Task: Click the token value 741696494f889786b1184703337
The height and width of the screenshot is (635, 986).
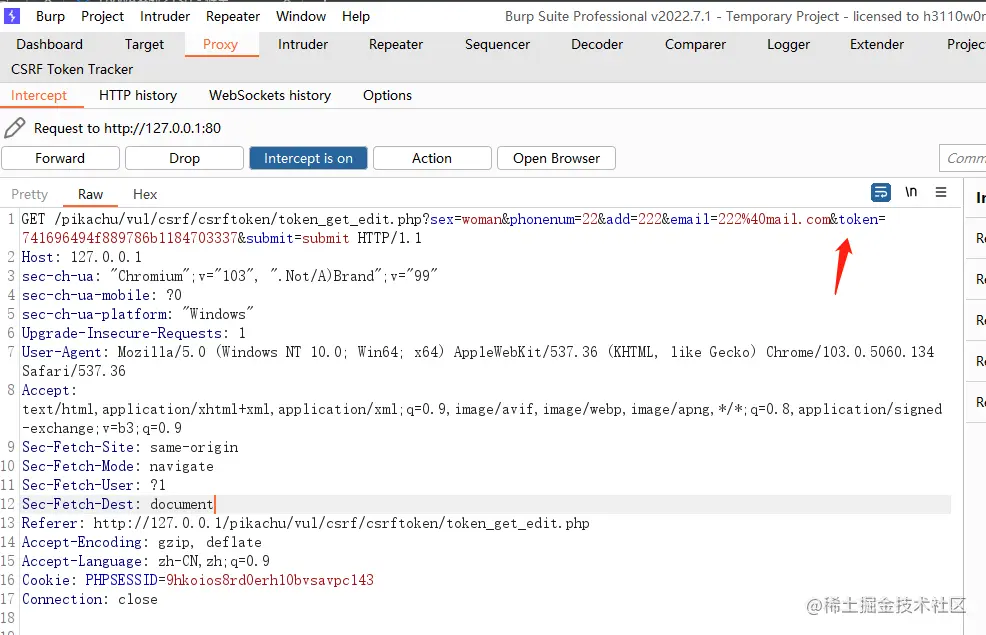Action: tap(130, 238)
